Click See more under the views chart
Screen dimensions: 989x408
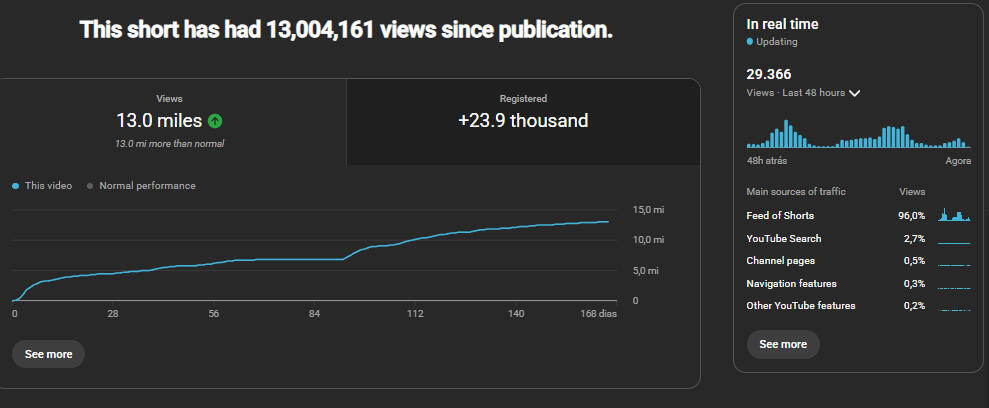tap(48, 354)
